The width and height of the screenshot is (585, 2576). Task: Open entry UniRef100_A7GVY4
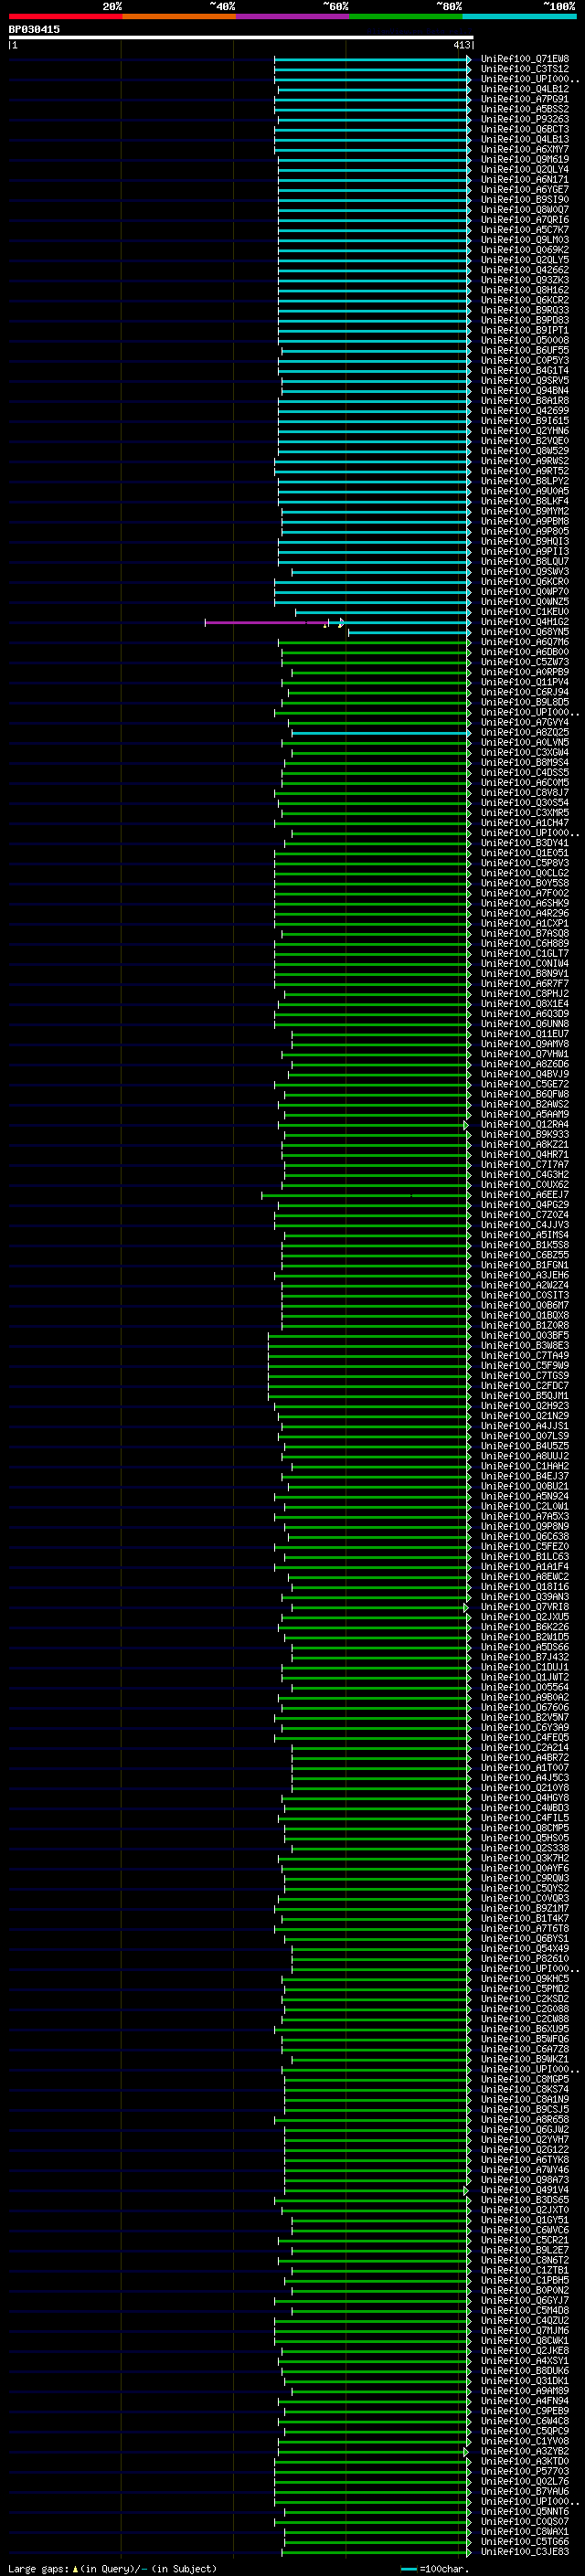[525, 722]
